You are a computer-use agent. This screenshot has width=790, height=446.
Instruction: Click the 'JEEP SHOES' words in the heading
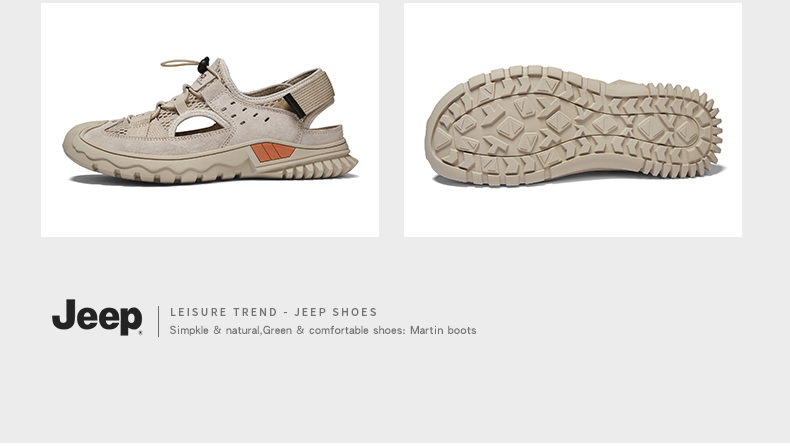(x=336, y=312)
